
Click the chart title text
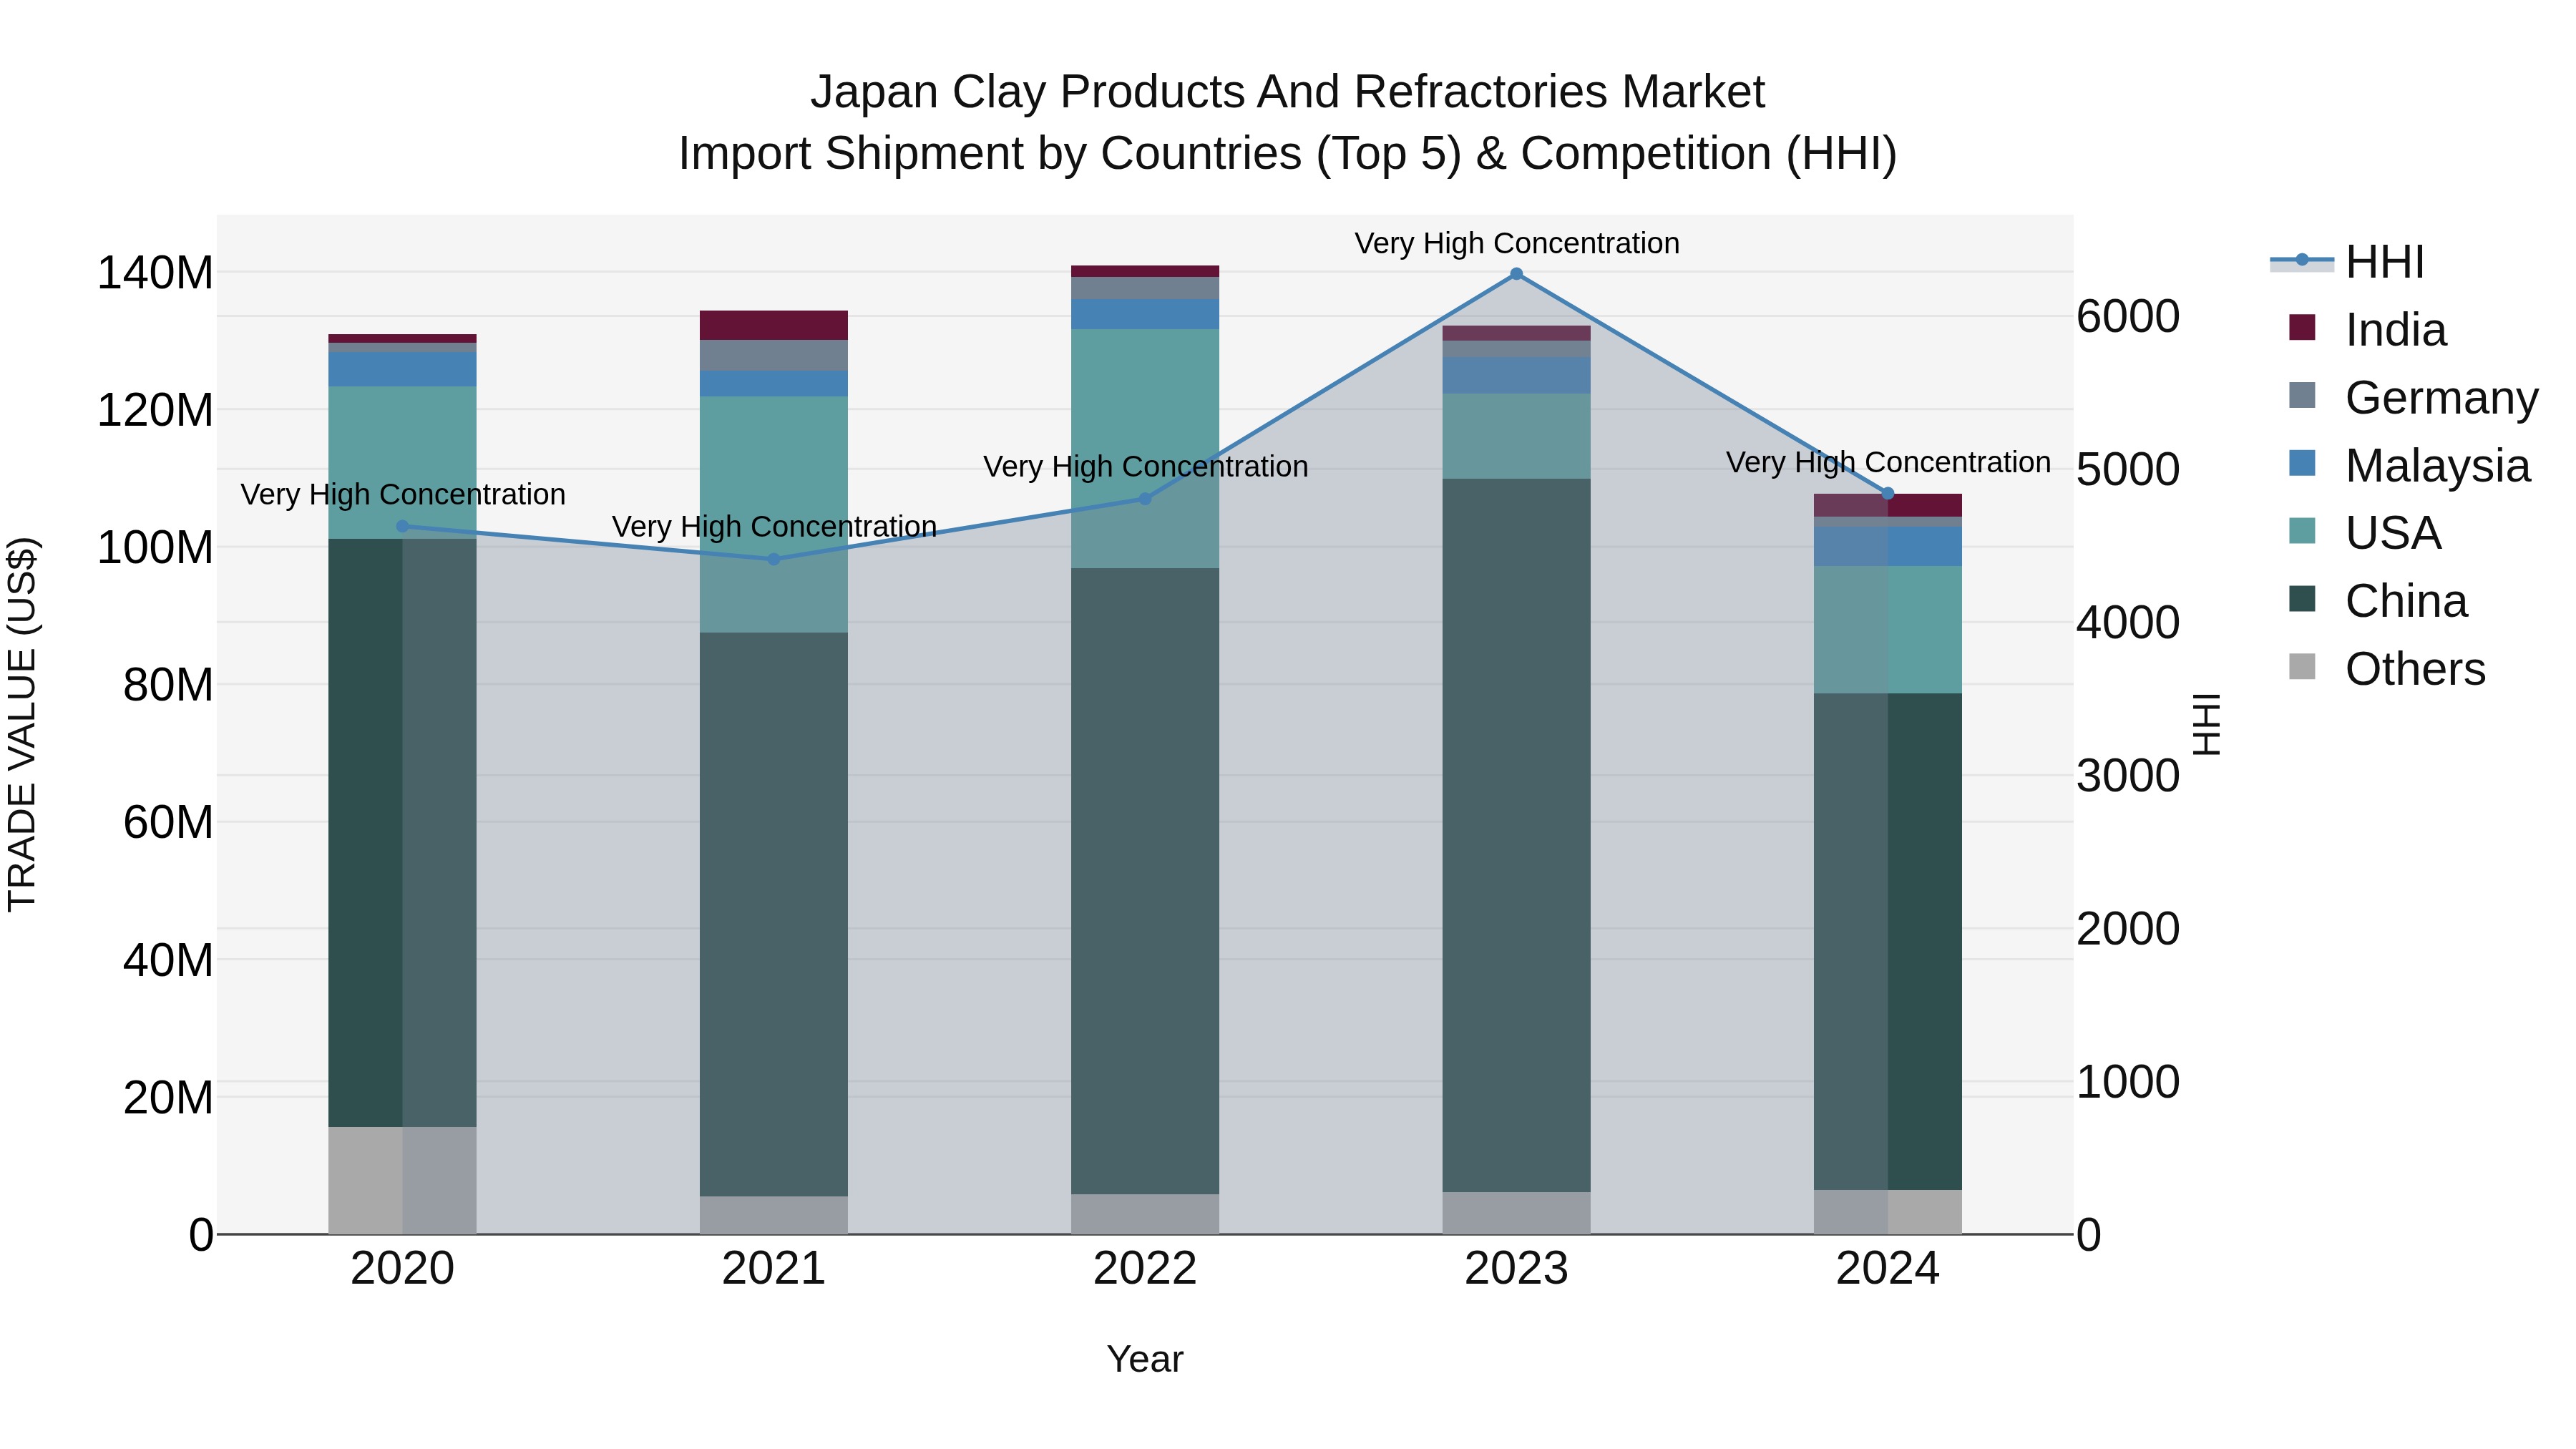tap(1287, 122)
